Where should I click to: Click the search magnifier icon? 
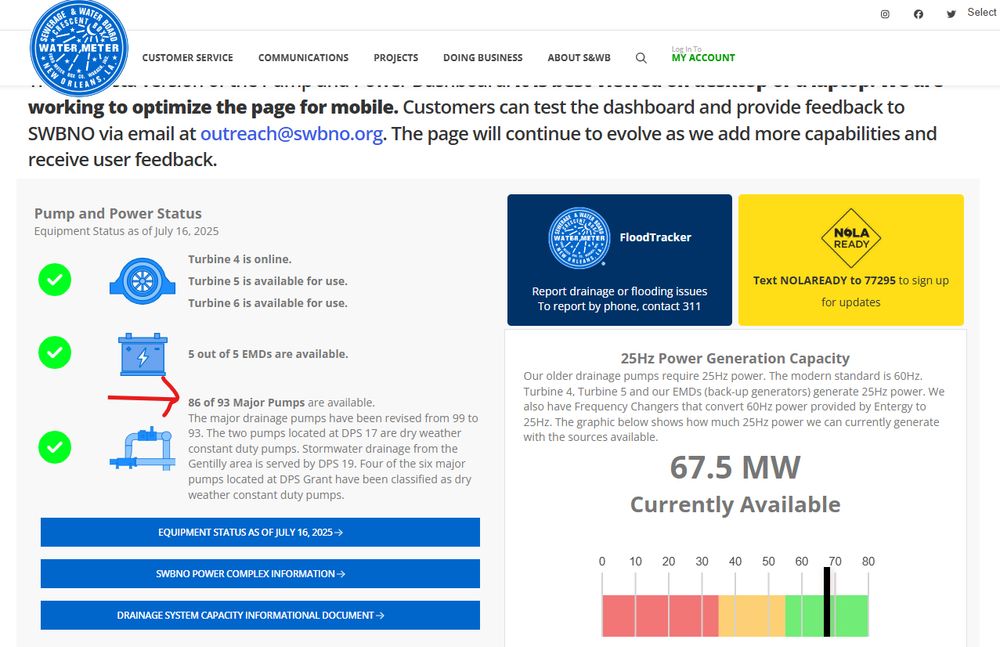[641, 58]
